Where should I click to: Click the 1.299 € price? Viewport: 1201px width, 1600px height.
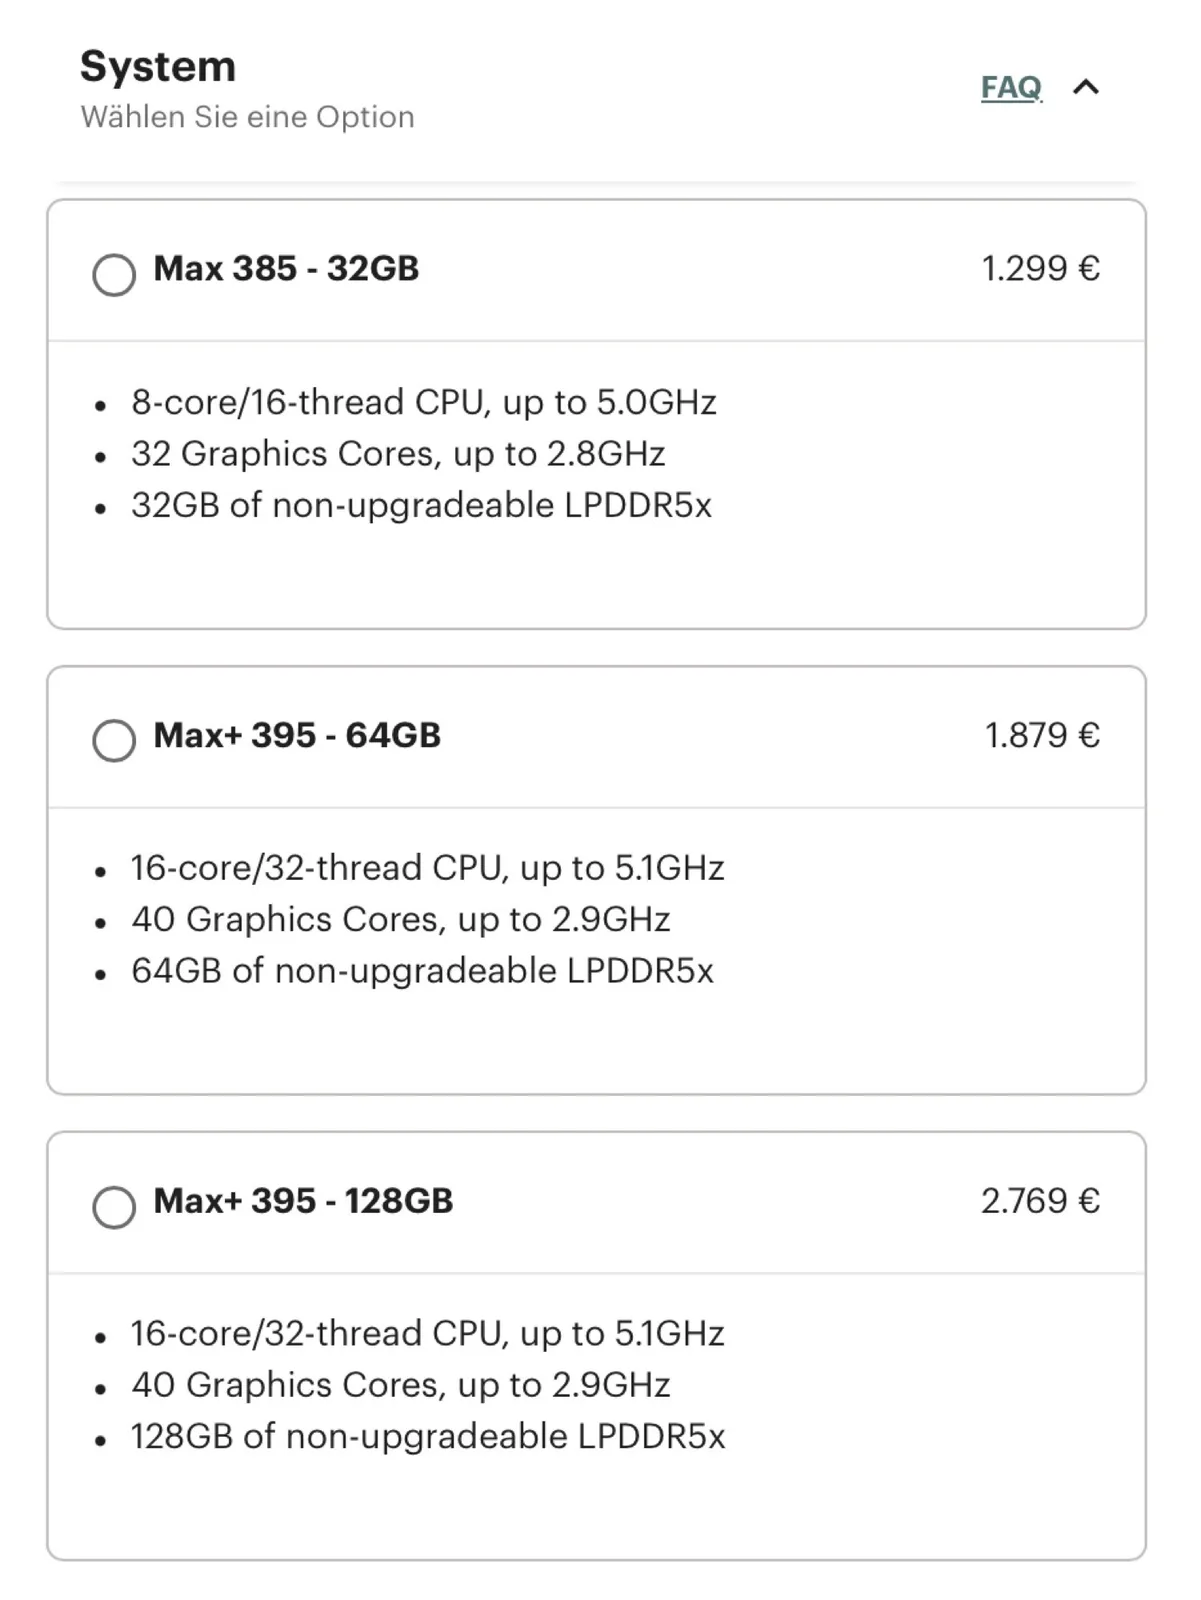click(1040, 269)
